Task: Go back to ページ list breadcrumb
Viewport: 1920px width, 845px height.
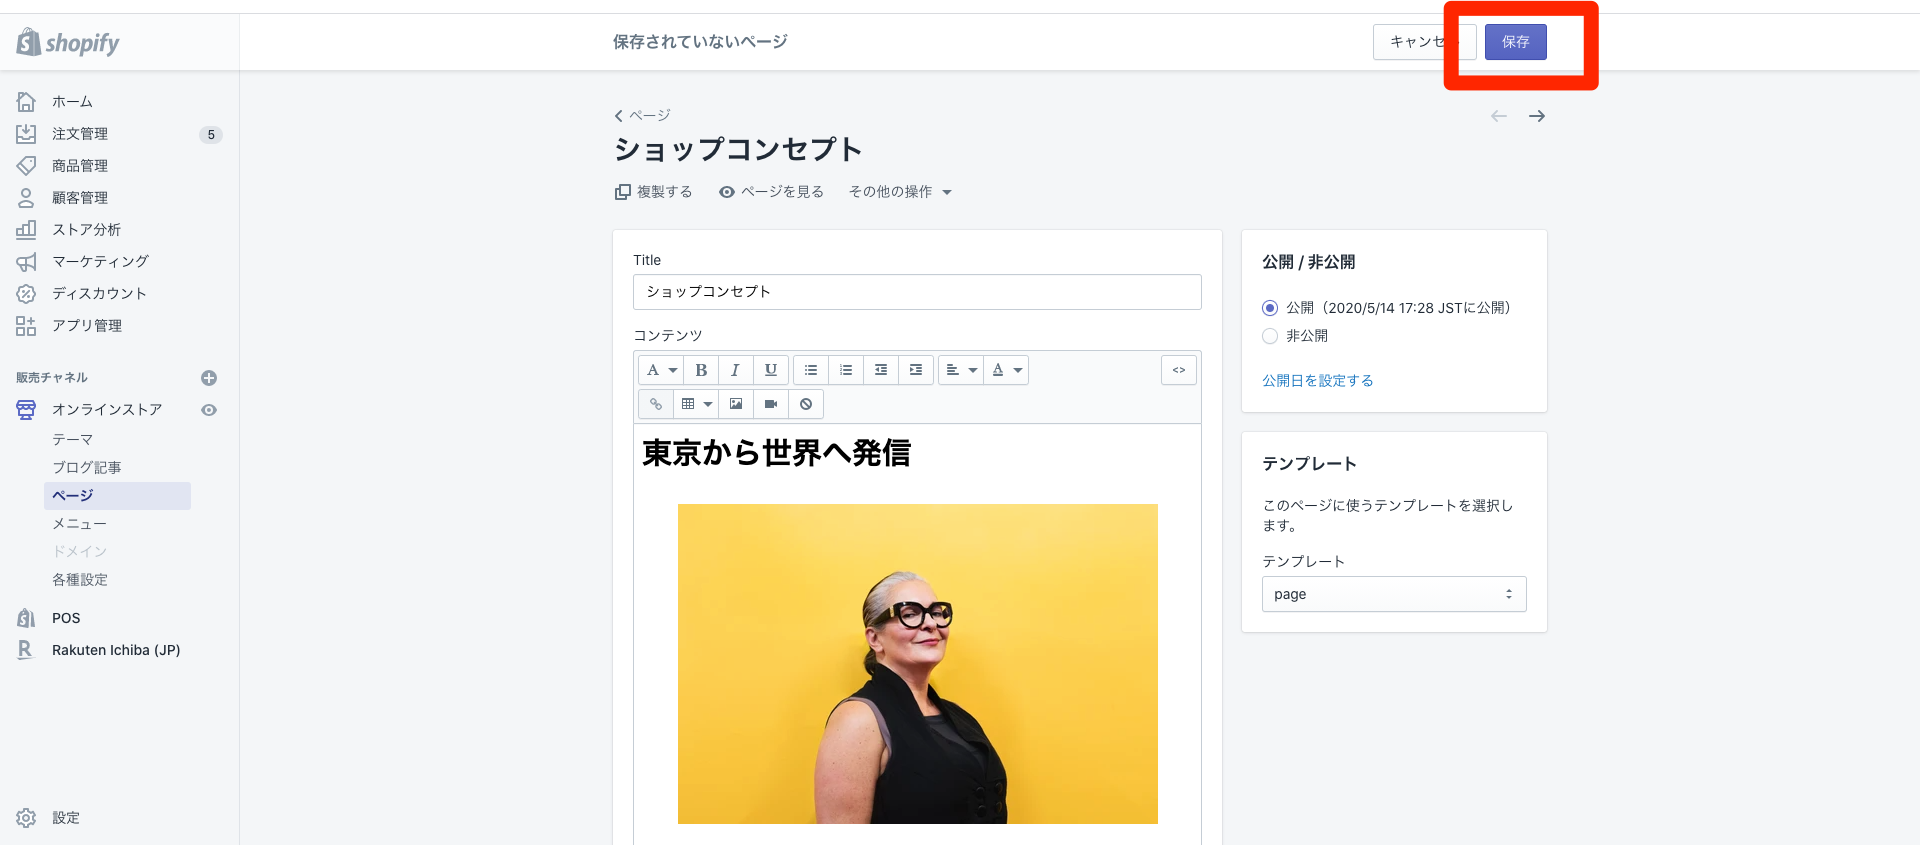Action: (x=642, y=116)
